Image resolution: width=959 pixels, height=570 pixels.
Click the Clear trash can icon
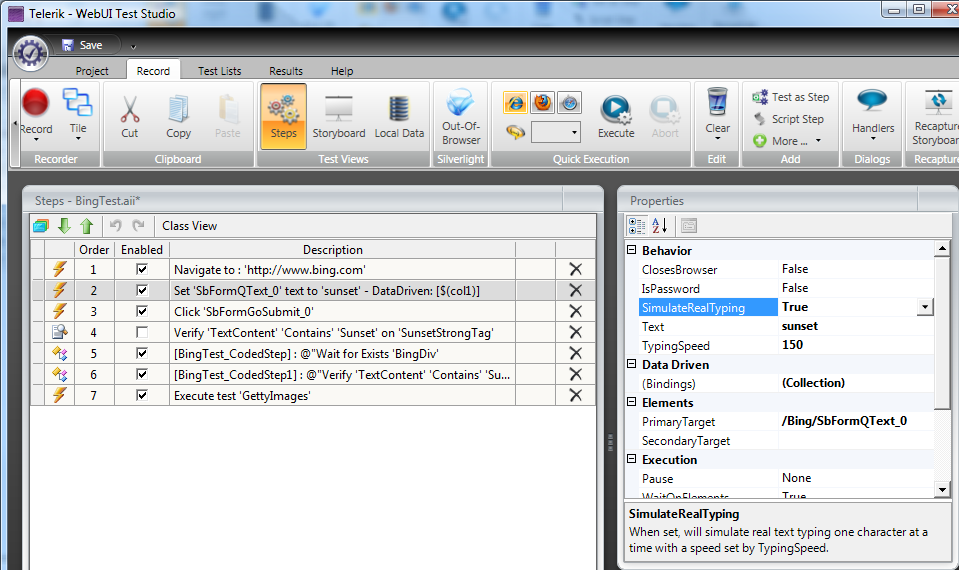click(717, 102)
